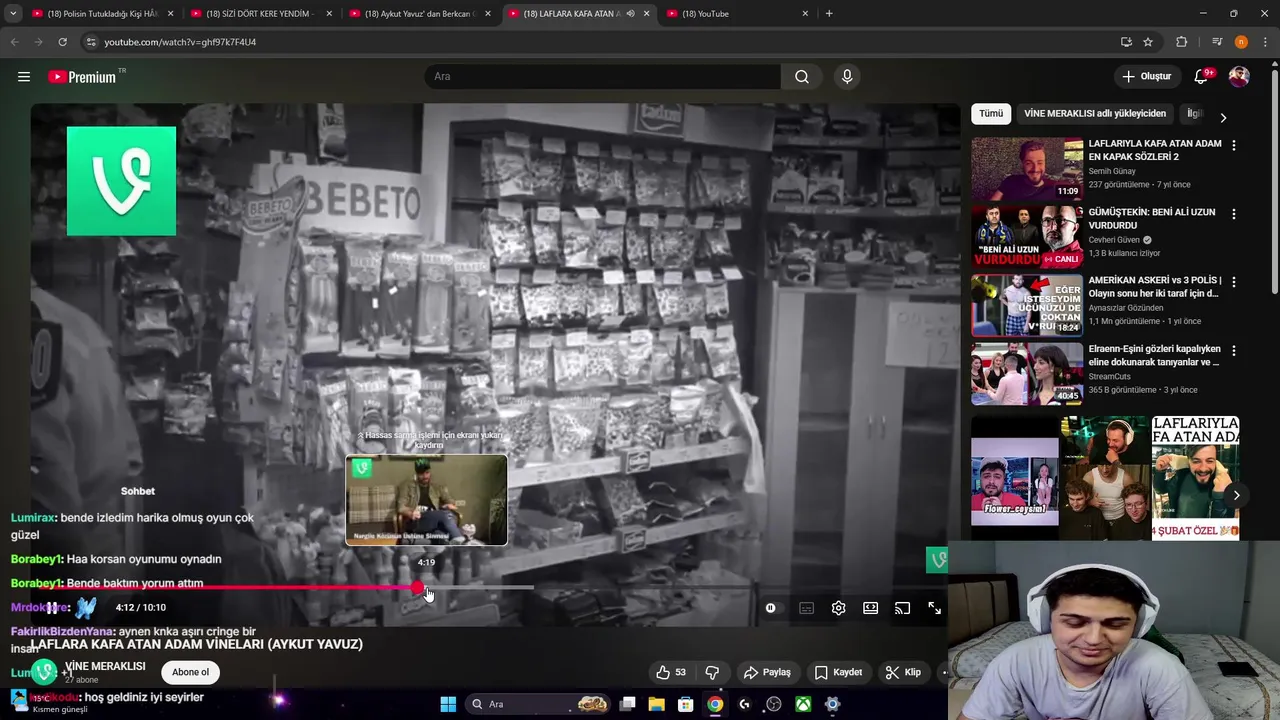Reload the page
The height and width of the screenshot is (720, 1280).
[62, 42]
